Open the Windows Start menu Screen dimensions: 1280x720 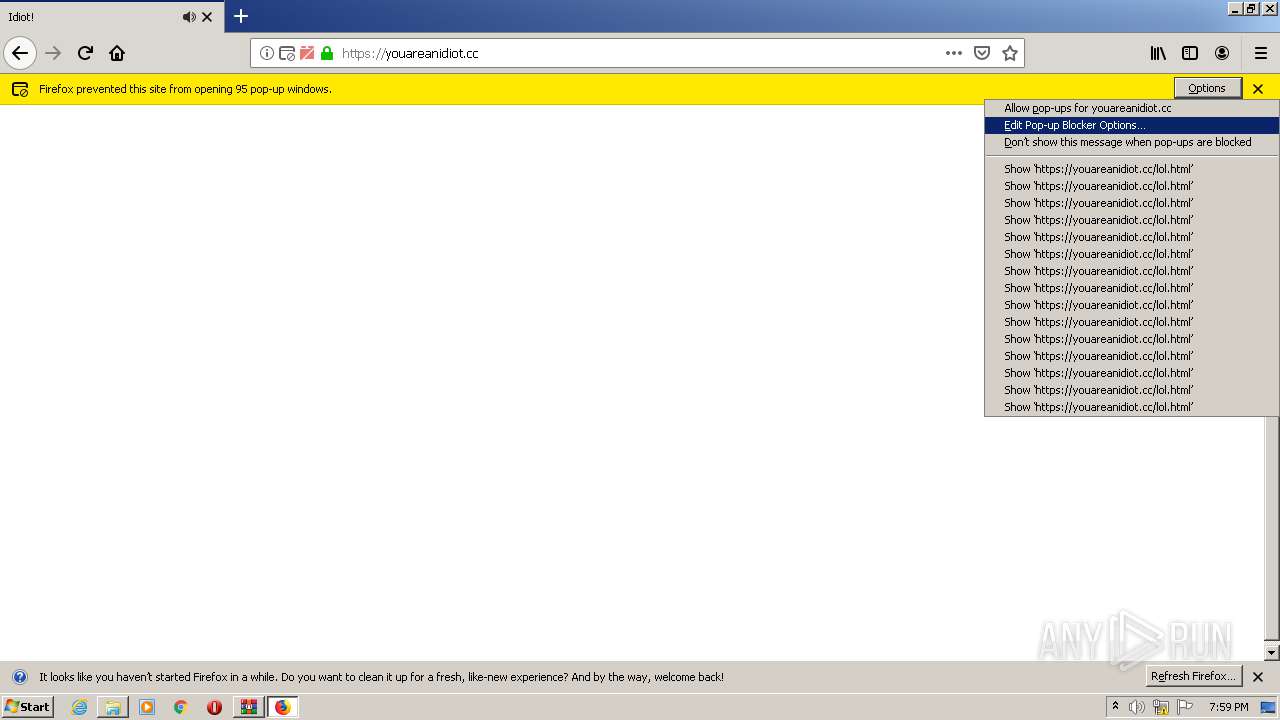coord(27,706)
